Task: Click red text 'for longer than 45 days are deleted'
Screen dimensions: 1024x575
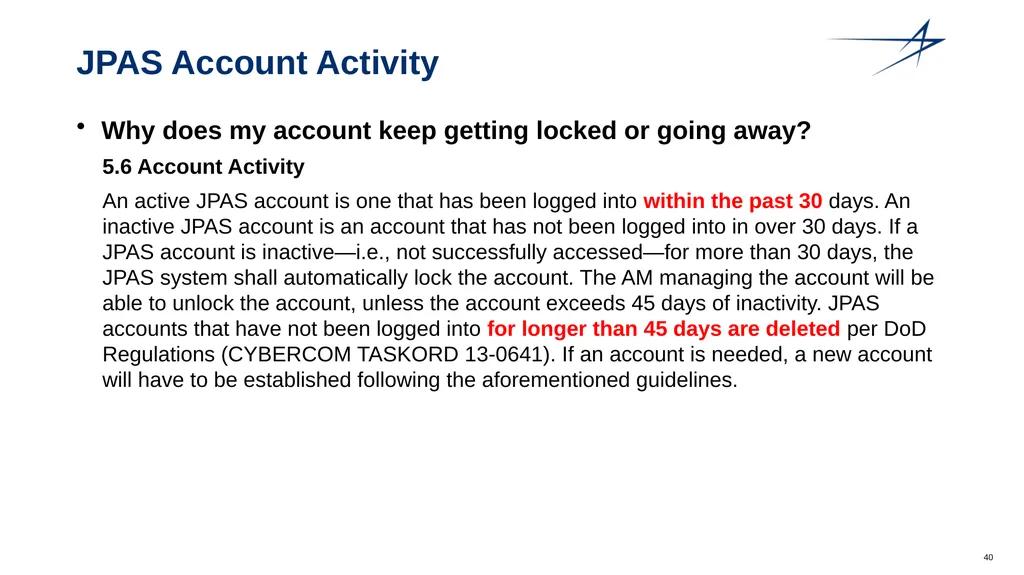Action: pyautogui.click(x=664, y=329)
